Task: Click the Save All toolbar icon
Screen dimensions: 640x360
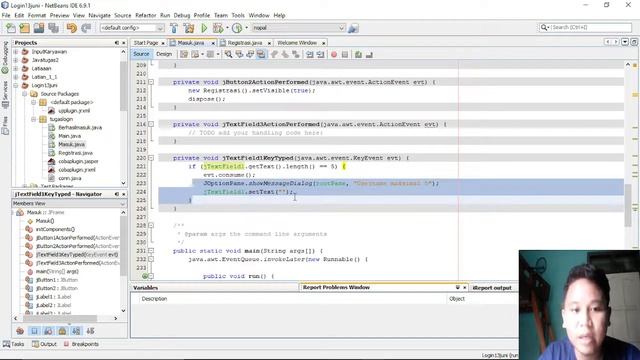Action: (x=53, y=28)
